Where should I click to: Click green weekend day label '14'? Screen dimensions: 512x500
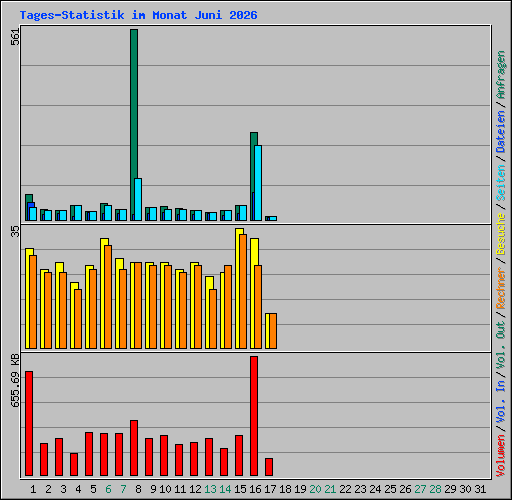click(x=225, y=489)
